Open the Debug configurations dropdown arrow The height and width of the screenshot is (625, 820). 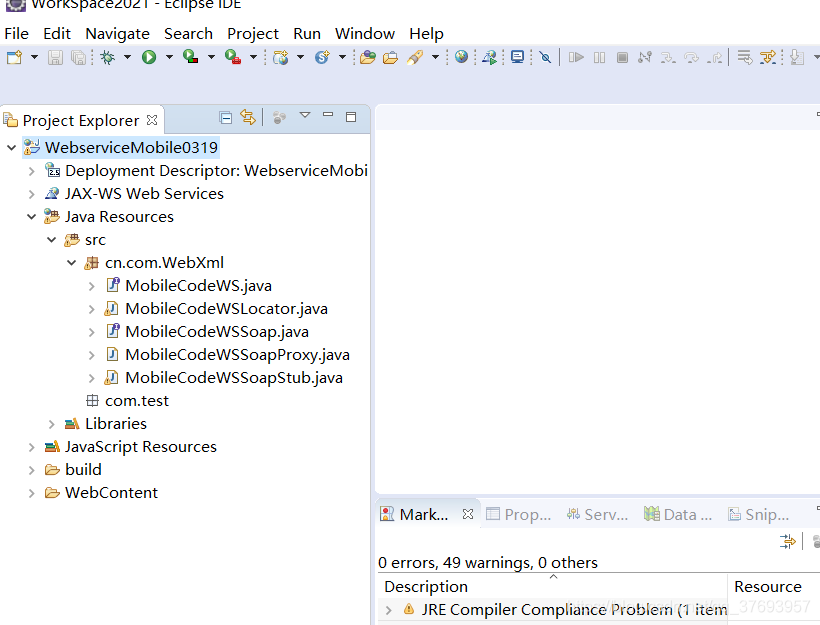(127, 57)
